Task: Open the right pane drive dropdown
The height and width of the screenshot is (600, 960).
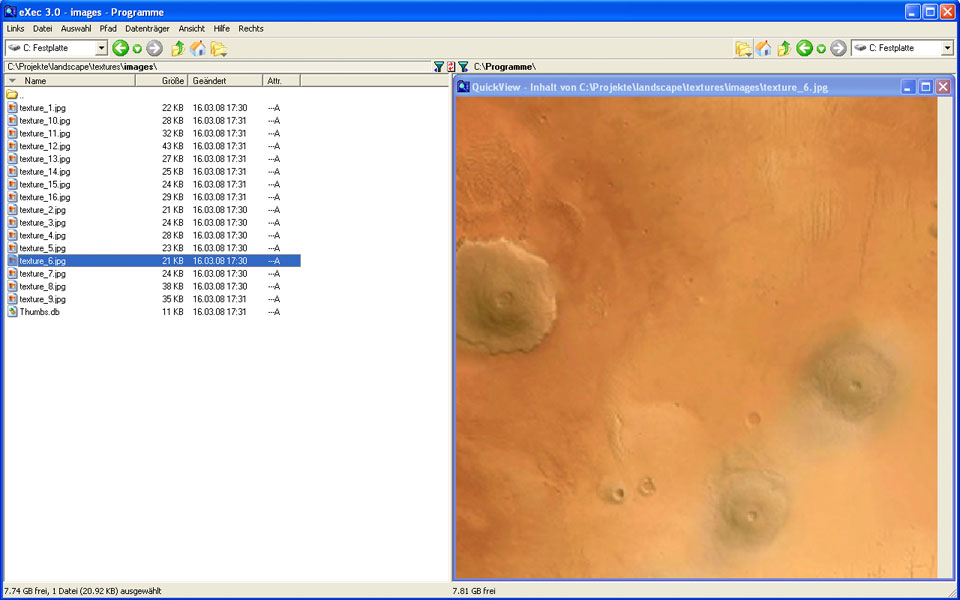Action: click(x=946, y=48)
